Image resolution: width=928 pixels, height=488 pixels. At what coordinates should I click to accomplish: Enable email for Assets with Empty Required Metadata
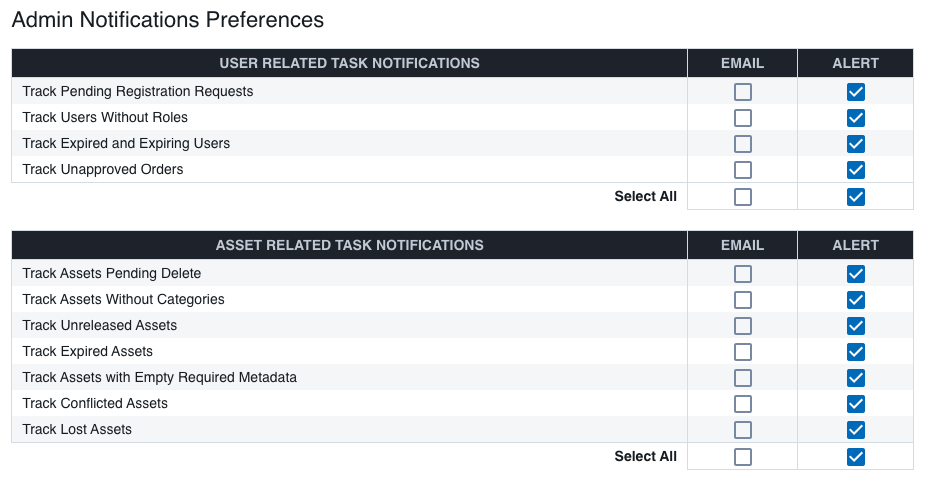pos(743,378)
